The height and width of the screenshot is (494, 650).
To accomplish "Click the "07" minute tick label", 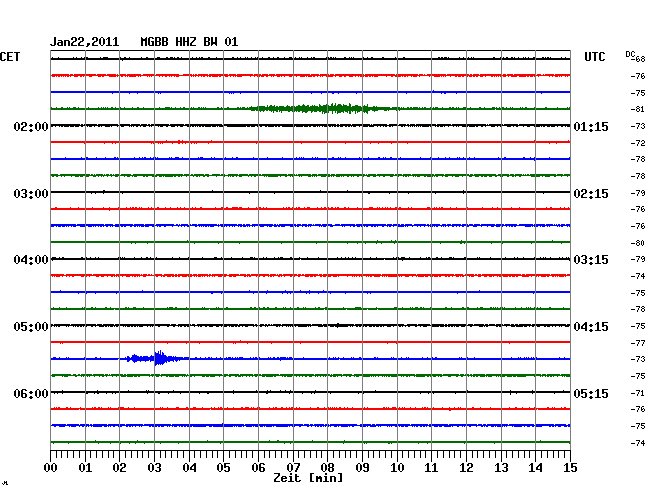I will (x=293, y=468).
